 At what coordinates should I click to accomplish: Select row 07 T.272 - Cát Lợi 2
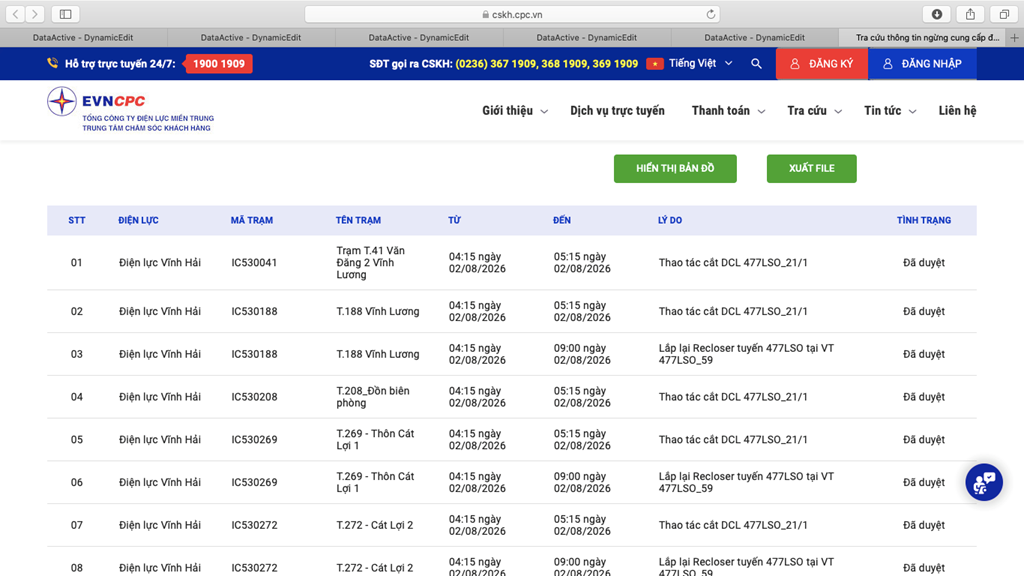tap(374, 525)
